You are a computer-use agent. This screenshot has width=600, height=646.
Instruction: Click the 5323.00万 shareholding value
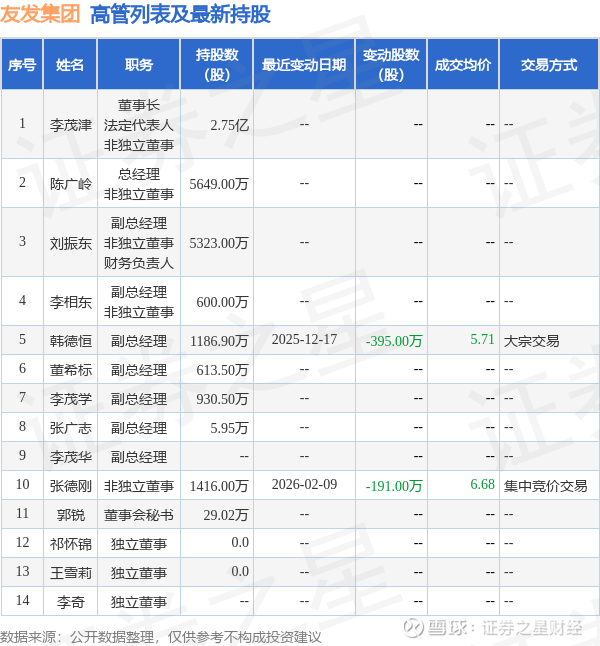tap(219, 243)
